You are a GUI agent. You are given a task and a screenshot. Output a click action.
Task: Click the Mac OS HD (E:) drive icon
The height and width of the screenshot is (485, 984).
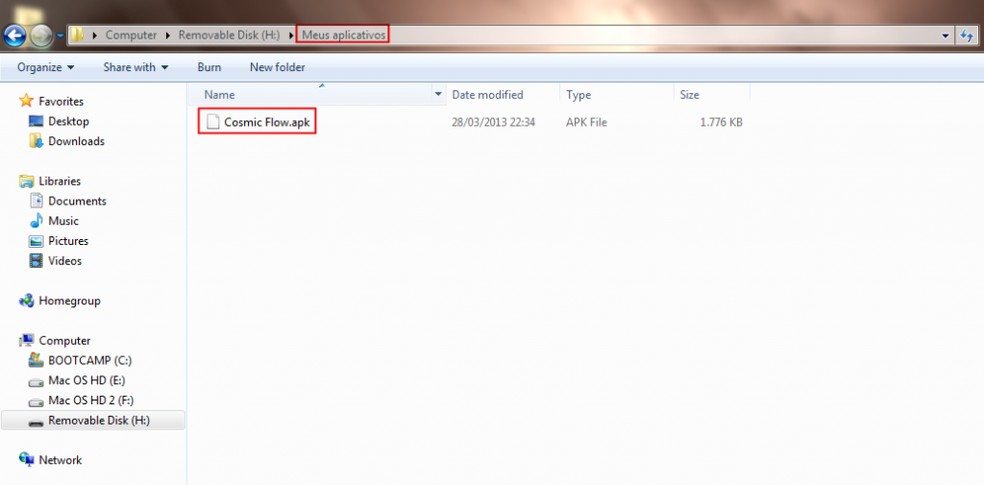36,381
